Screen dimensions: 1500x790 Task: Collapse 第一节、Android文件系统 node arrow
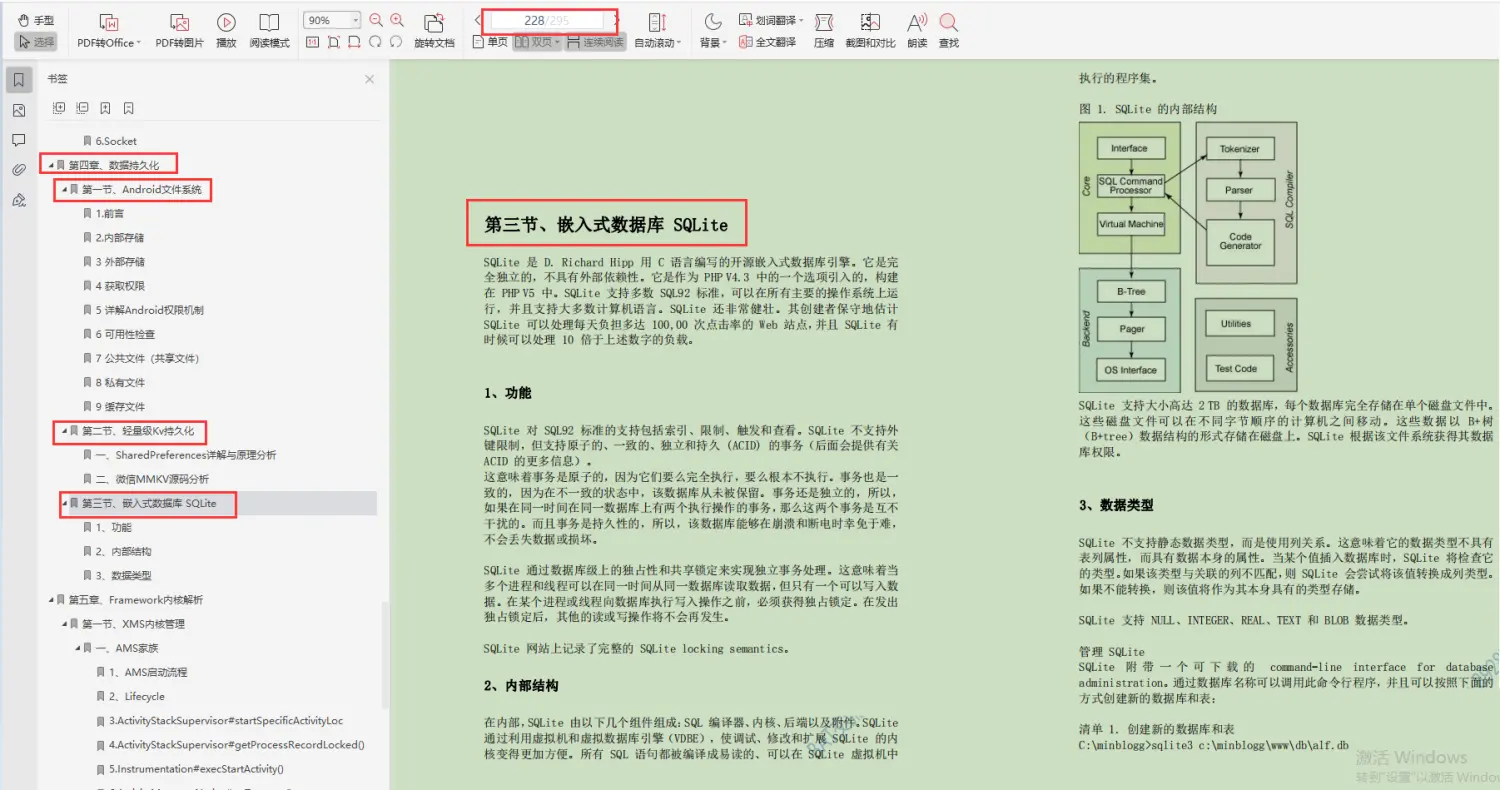point(64,189)
